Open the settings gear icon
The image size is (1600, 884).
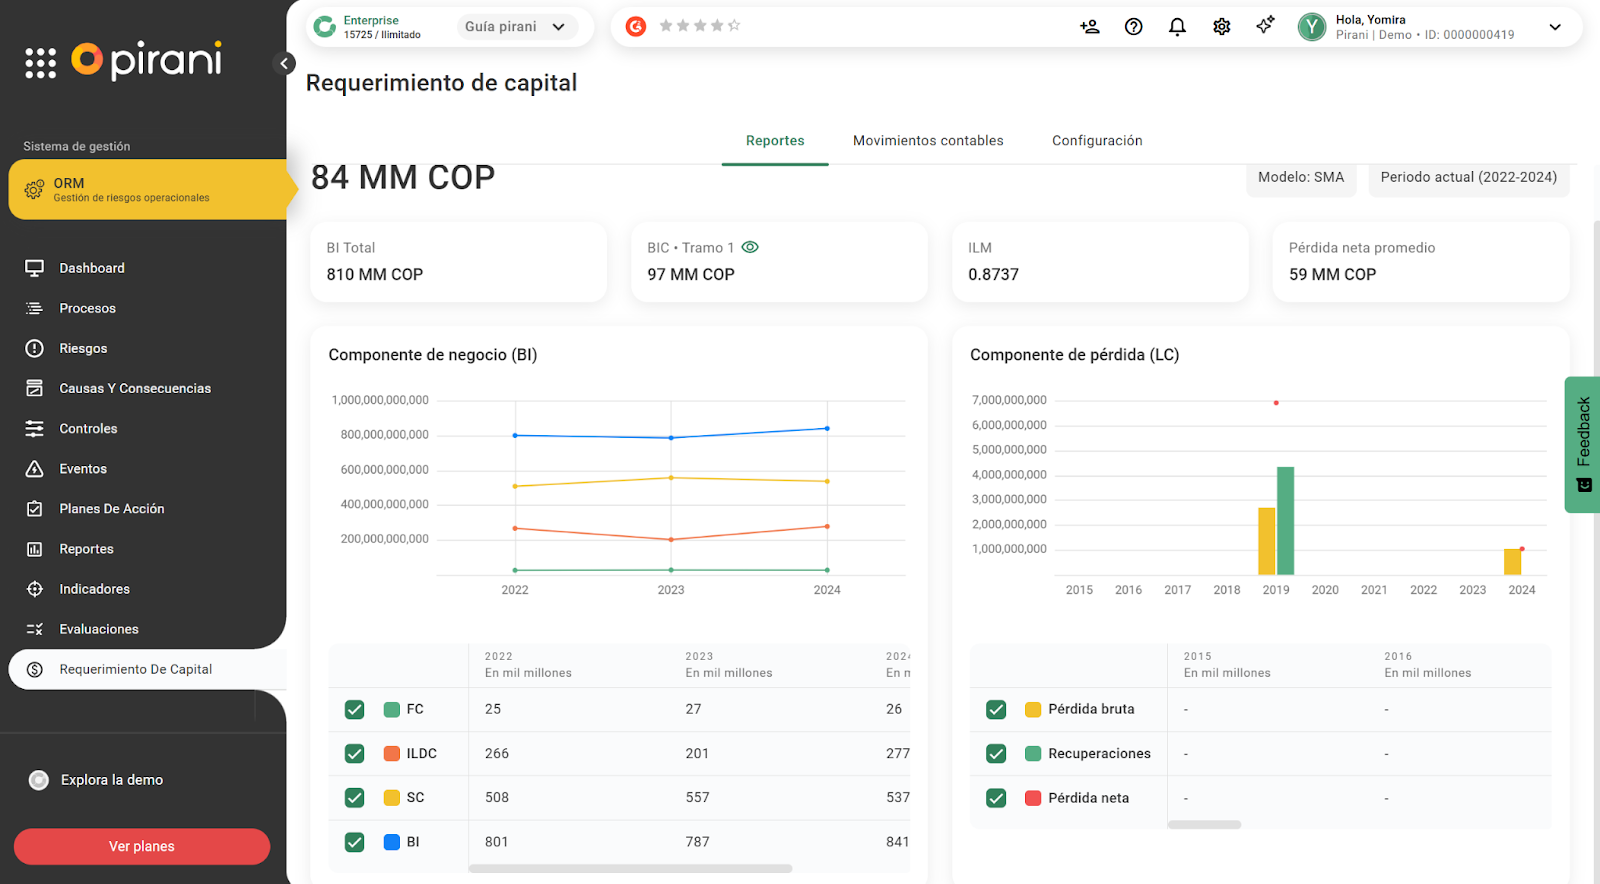pos(1221,27)
